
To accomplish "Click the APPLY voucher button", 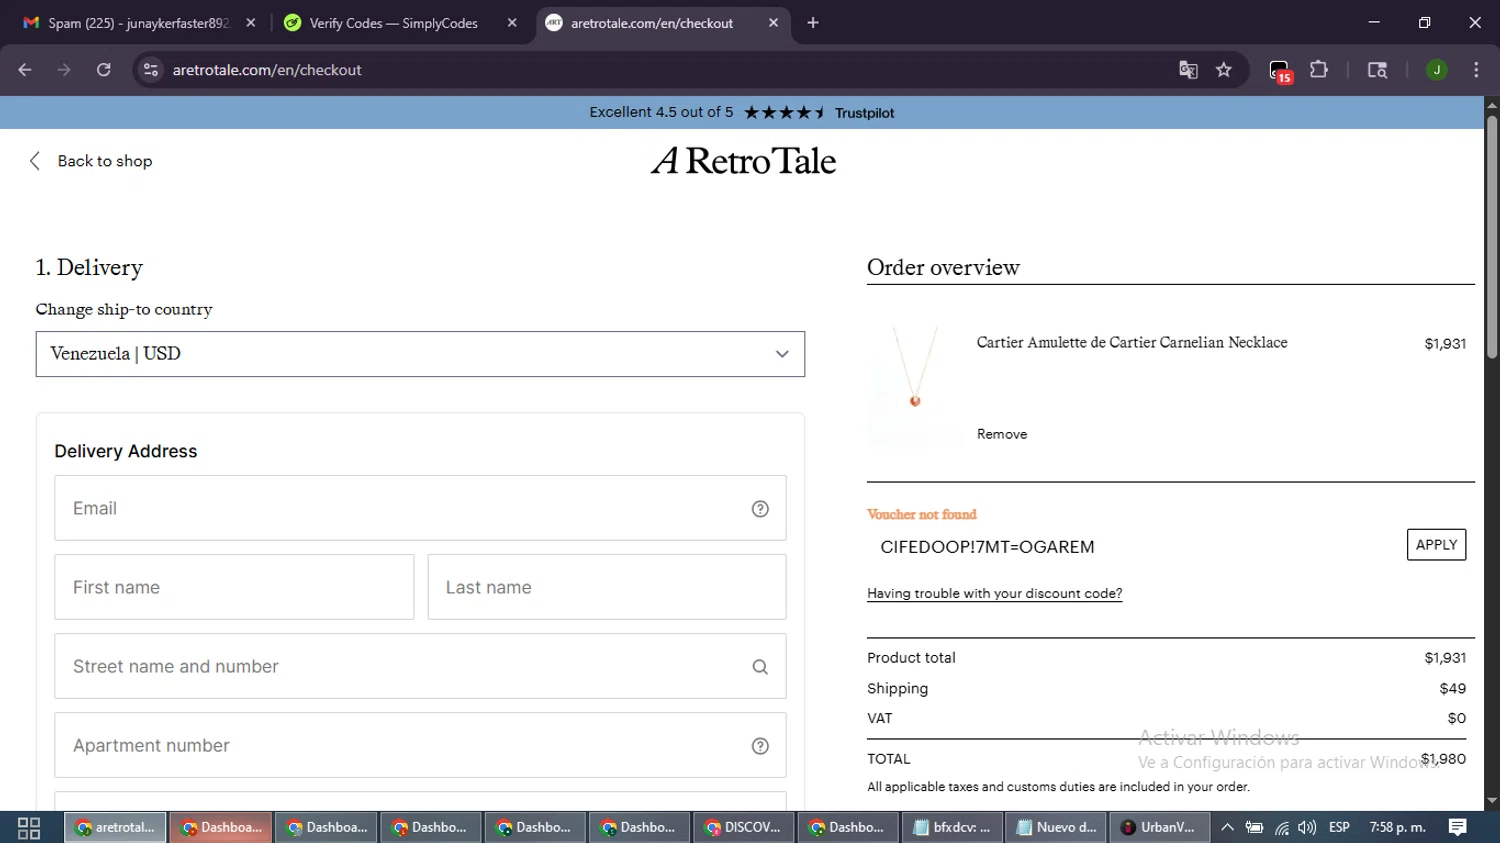I will [1436, 545].
